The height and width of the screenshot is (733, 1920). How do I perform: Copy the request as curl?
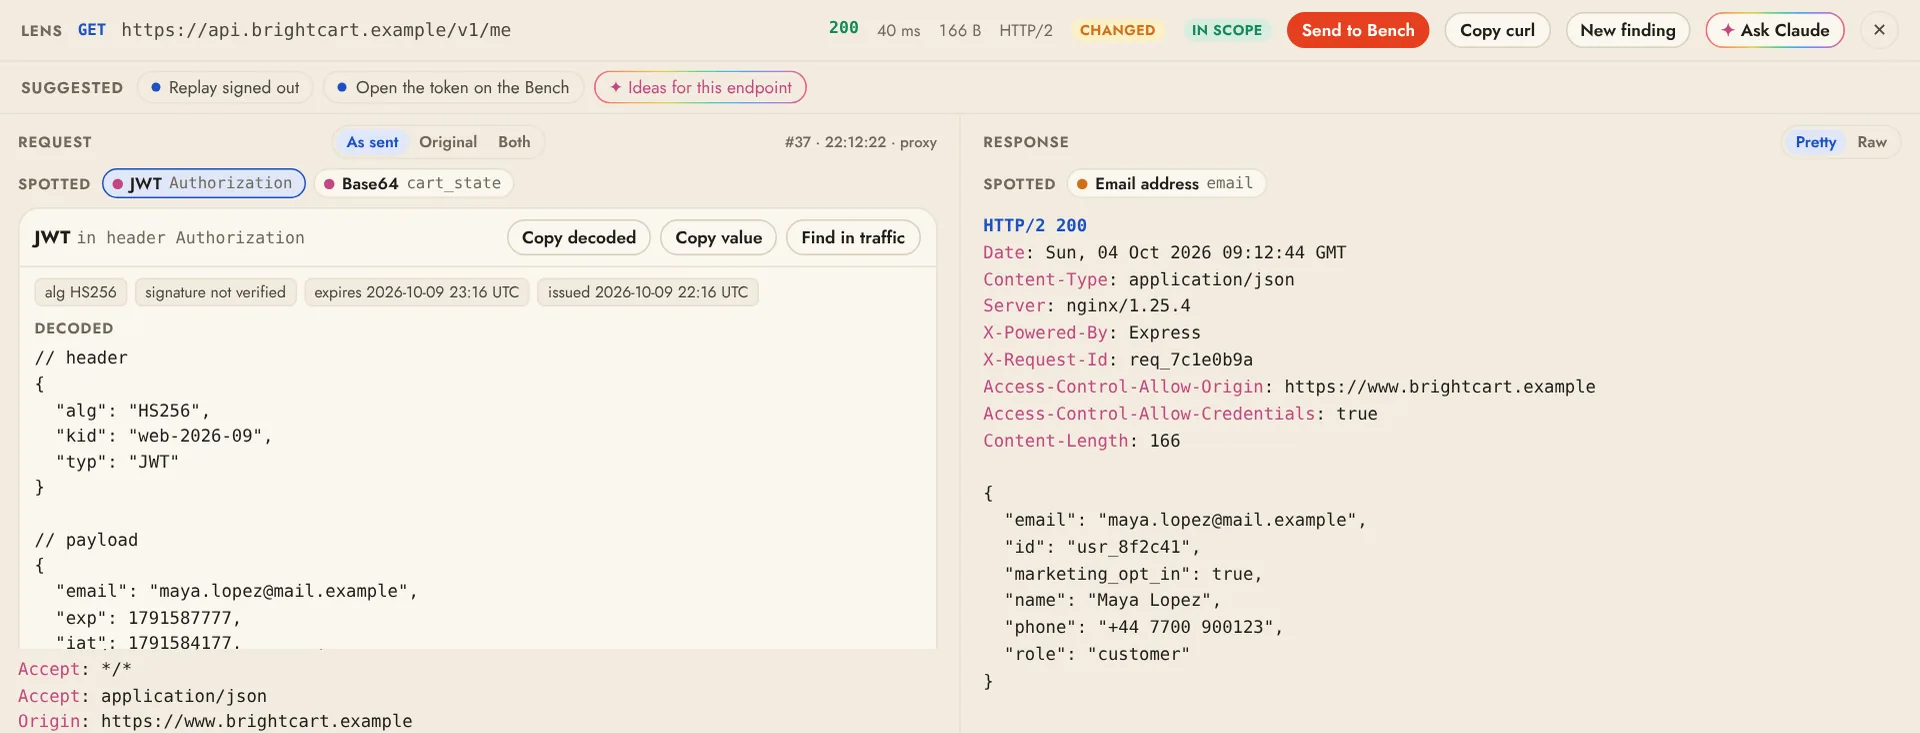coord(1497,30)
